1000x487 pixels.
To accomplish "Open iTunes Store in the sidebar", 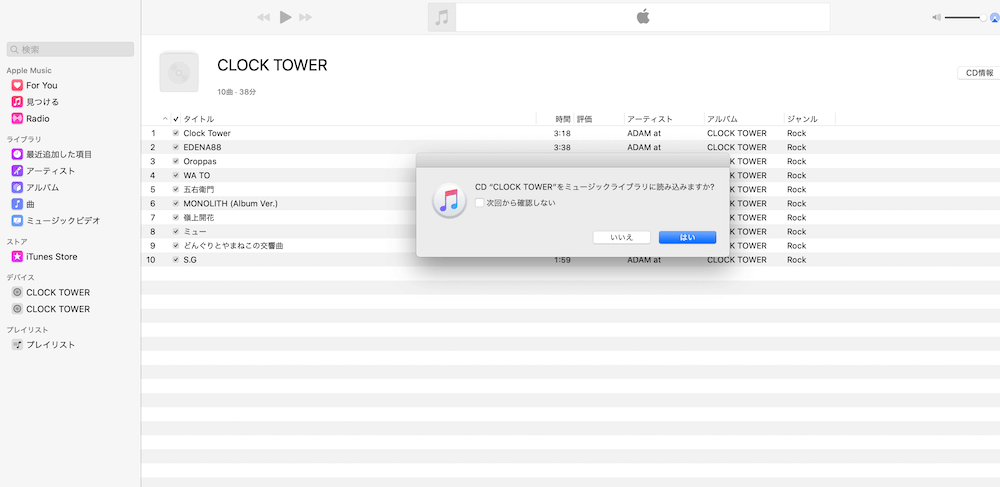I will pyautogui.click(x=52, y=257).
